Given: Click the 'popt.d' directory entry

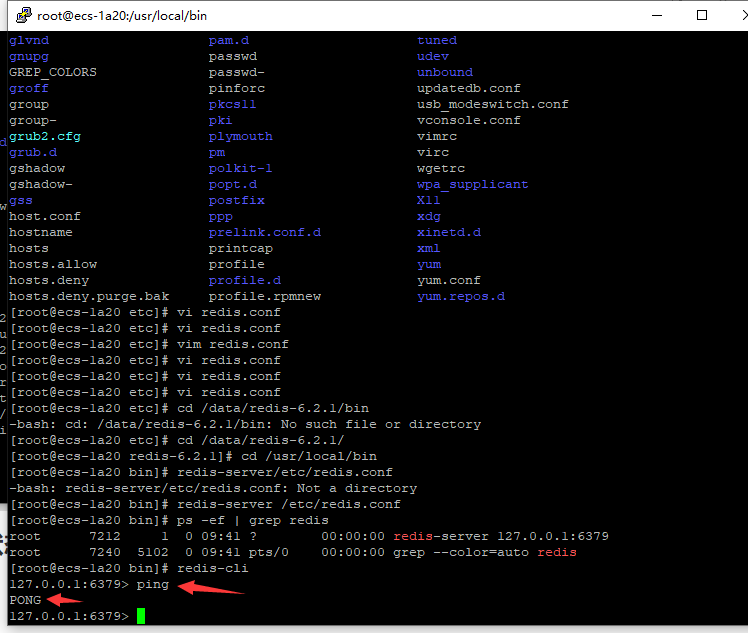Looking at the screenshot, I should (232, 185).
